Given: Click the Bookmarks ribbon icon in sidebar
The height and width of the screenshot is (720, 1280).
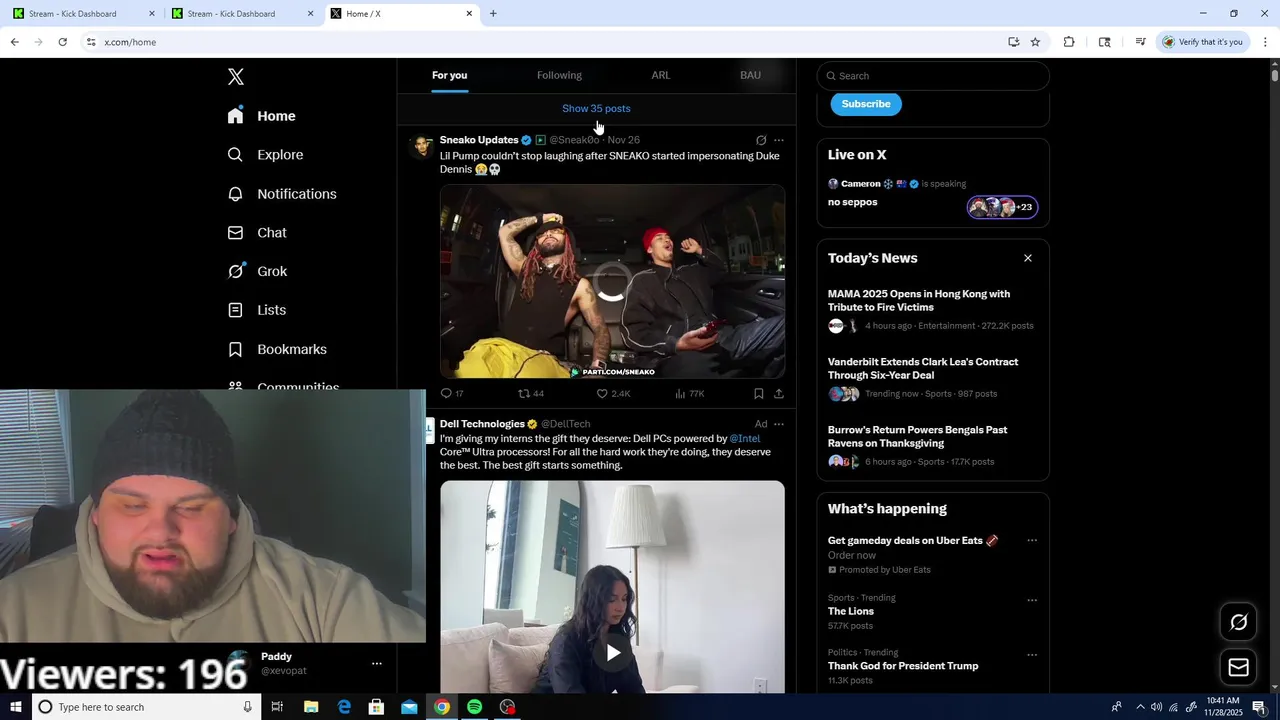Looking at the screenshot, I should [235, 349].
